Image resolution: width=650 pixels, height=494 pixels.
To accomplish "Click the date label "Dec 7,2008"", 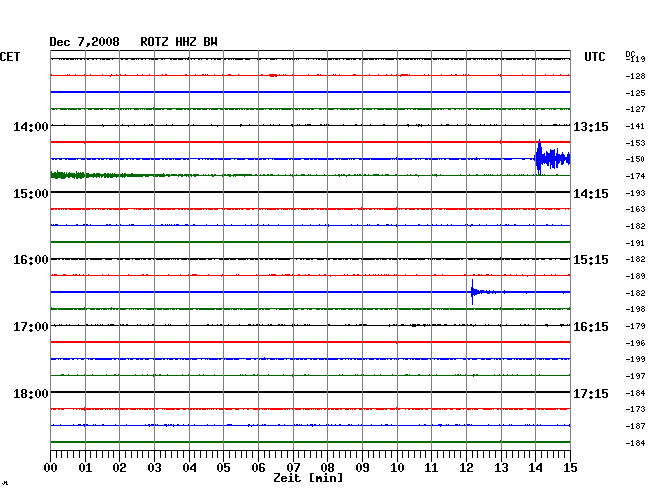I will pos(84,42).
